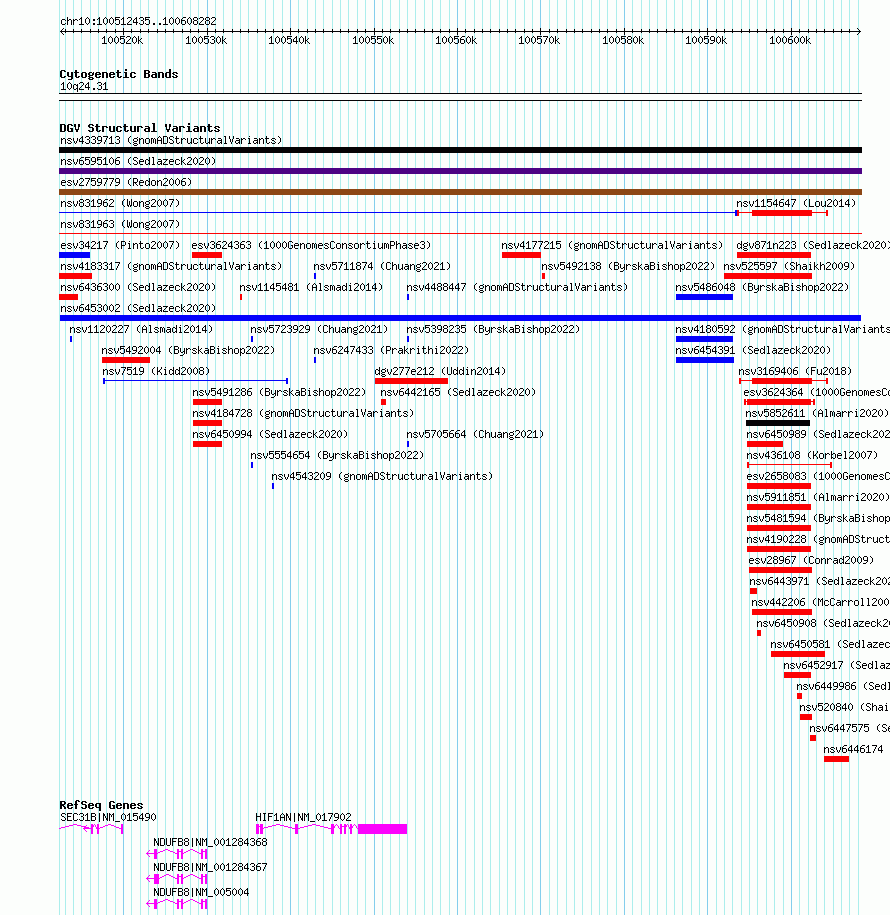
Task: Click nsv4543209 gnomAD variant label
Action: (x=382, y=476)
